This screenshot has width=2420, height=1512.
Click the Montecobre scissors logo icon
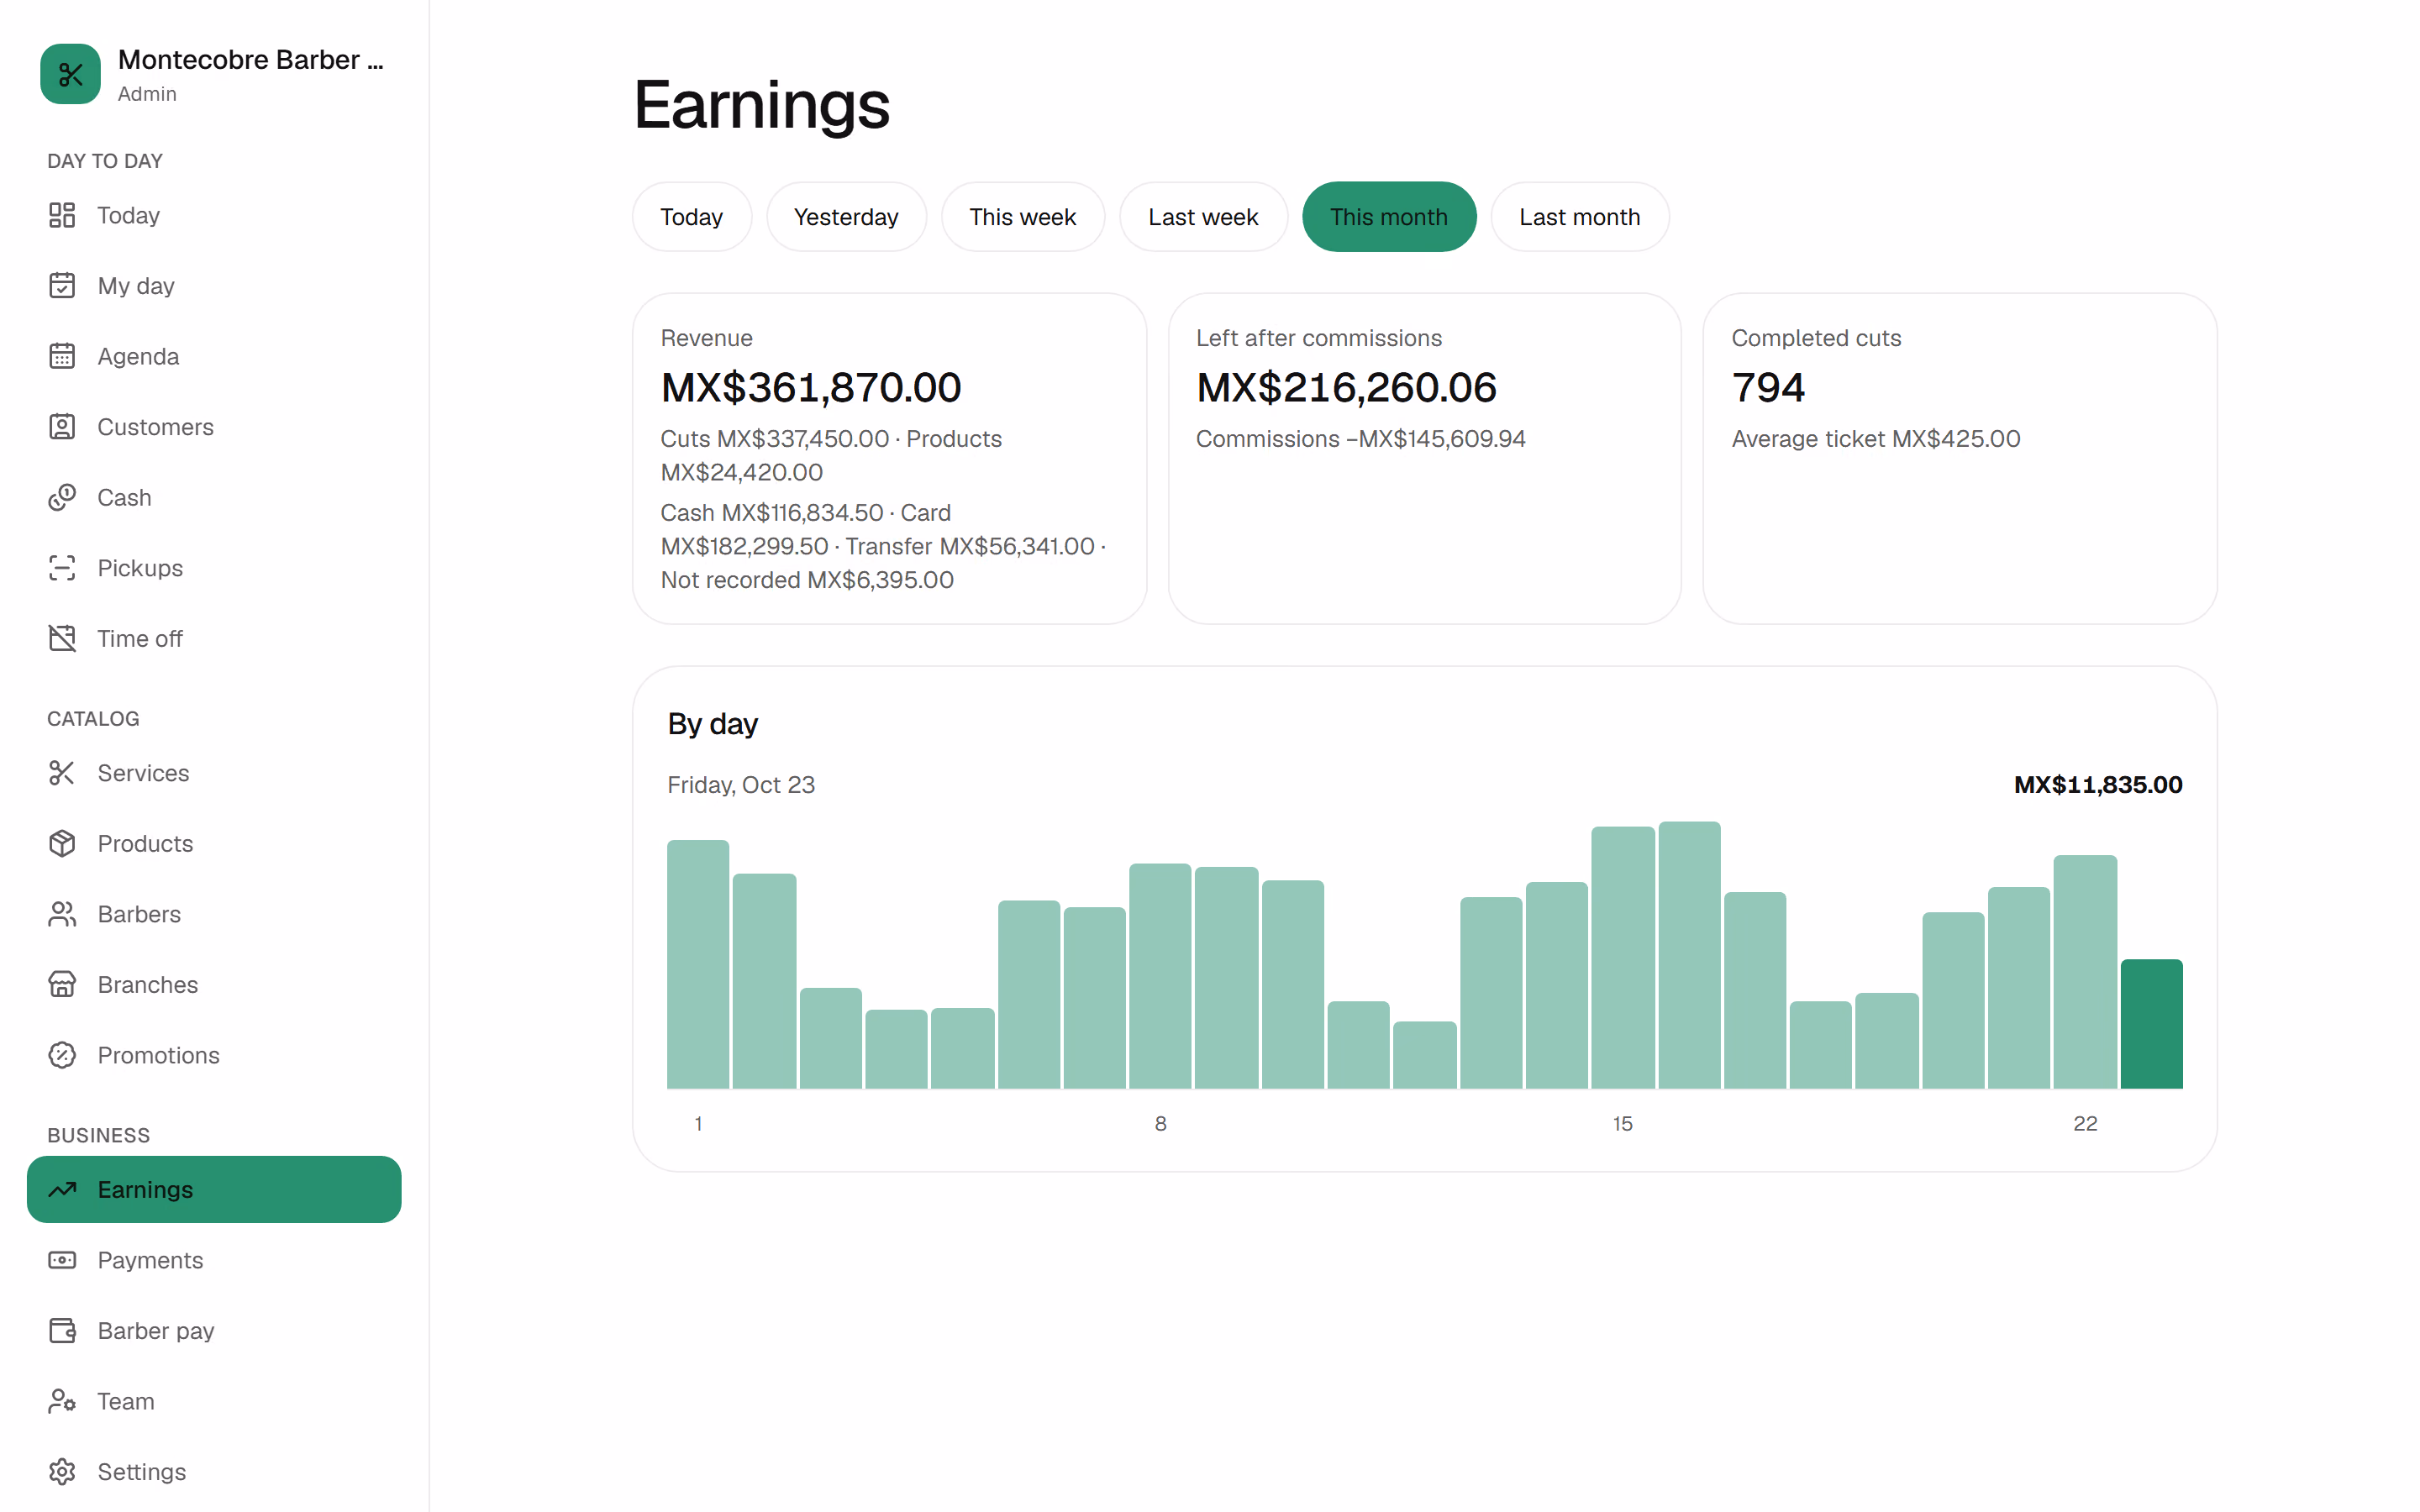click(x=70, y=74)
